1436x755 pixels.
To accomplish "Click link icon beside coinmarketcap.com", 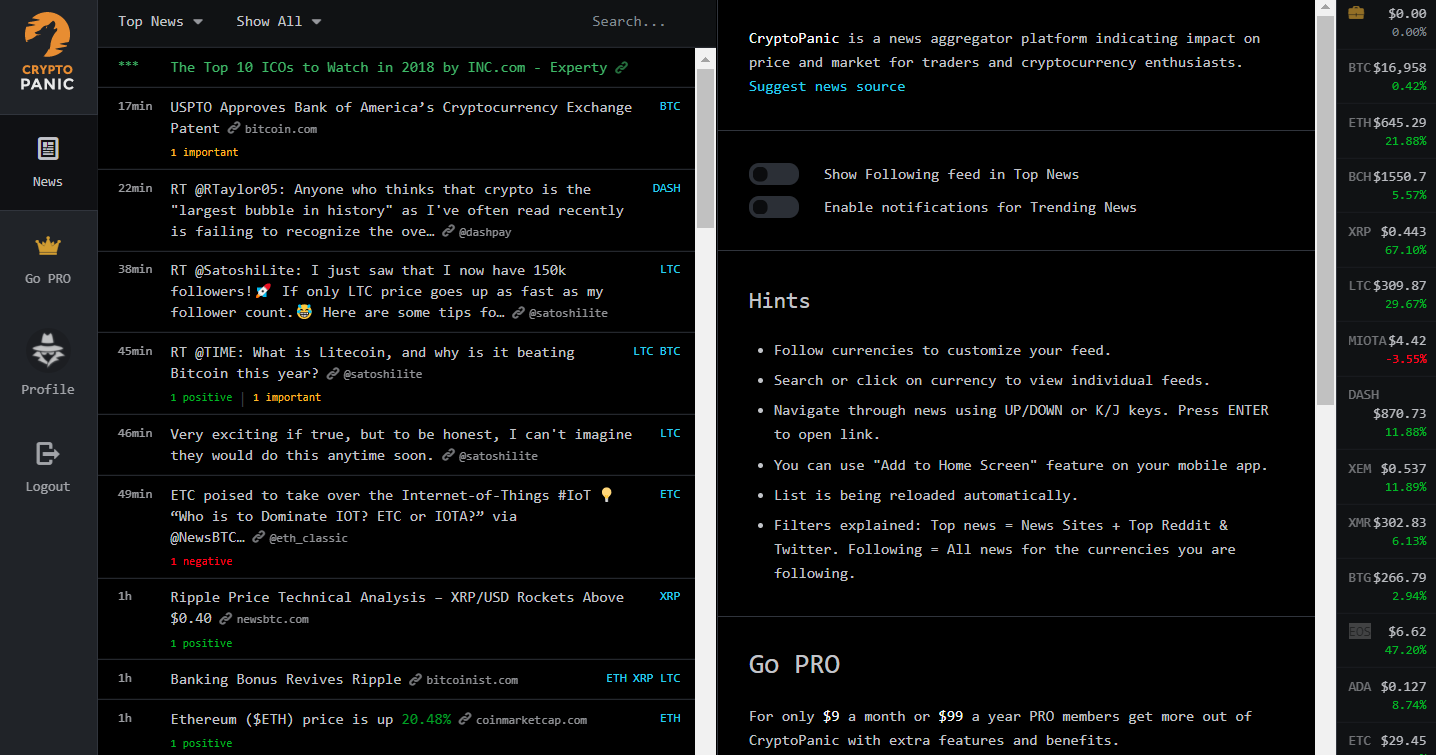I will (x=465, y=720).
